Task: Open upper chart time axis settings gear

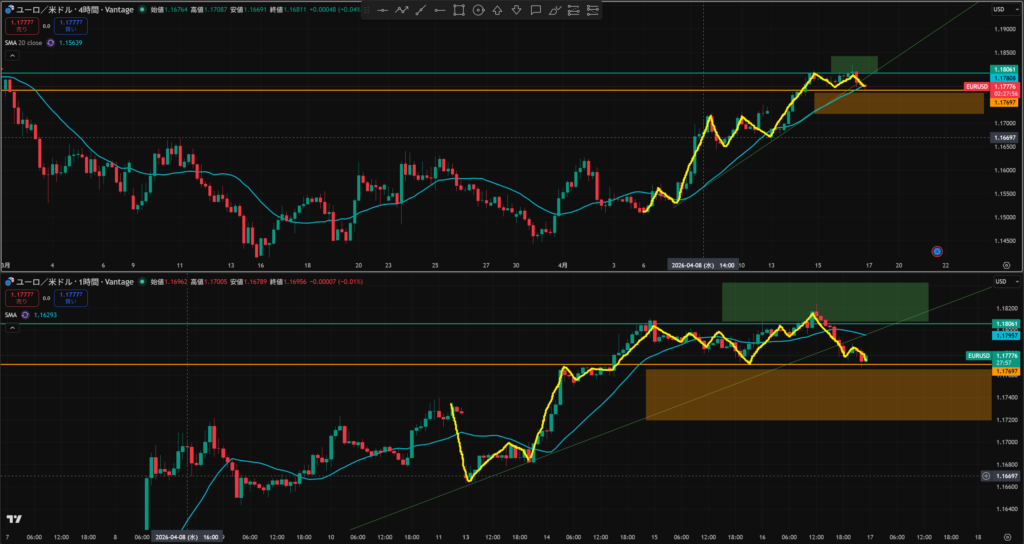Action: click(x=1006, y=265)
